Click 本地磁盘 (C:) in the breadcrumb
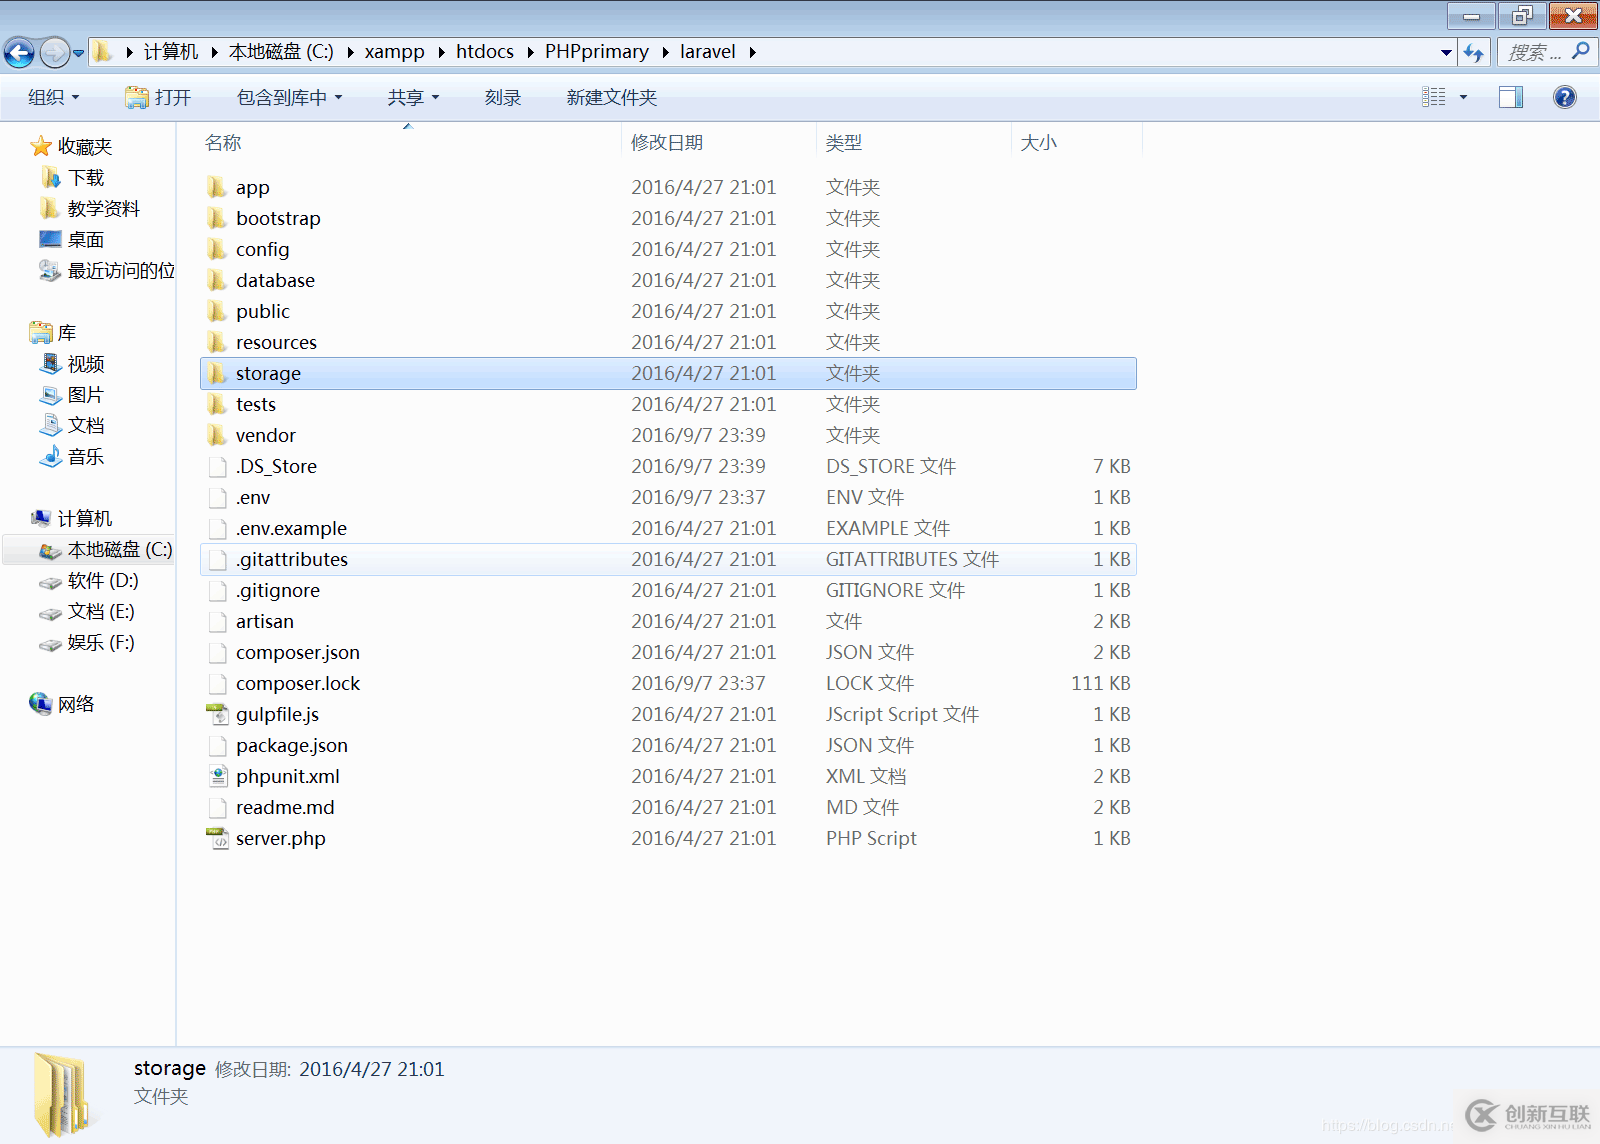The image size is (1600, 1144). 281,52
